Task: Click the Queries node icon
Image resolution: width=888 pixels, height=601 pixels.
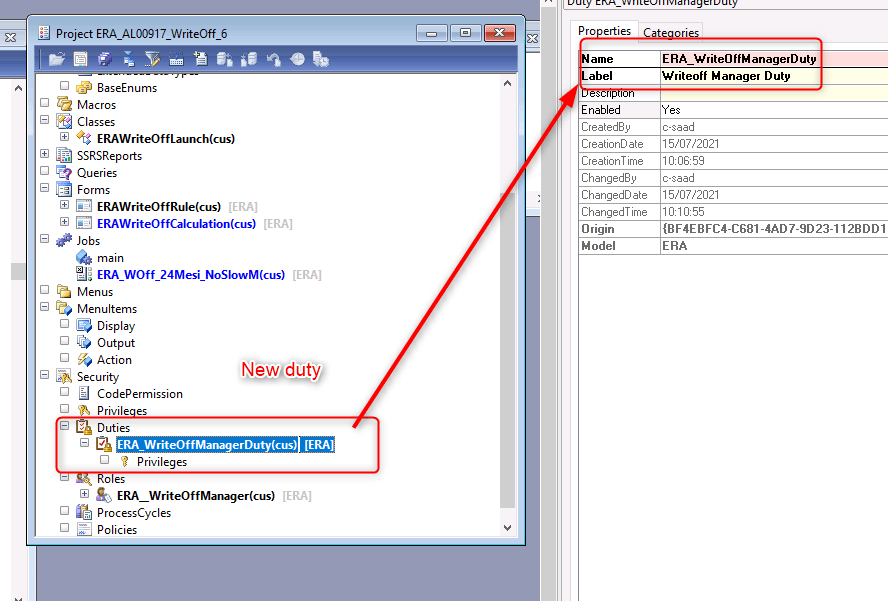Action: [x=65, y=173]
